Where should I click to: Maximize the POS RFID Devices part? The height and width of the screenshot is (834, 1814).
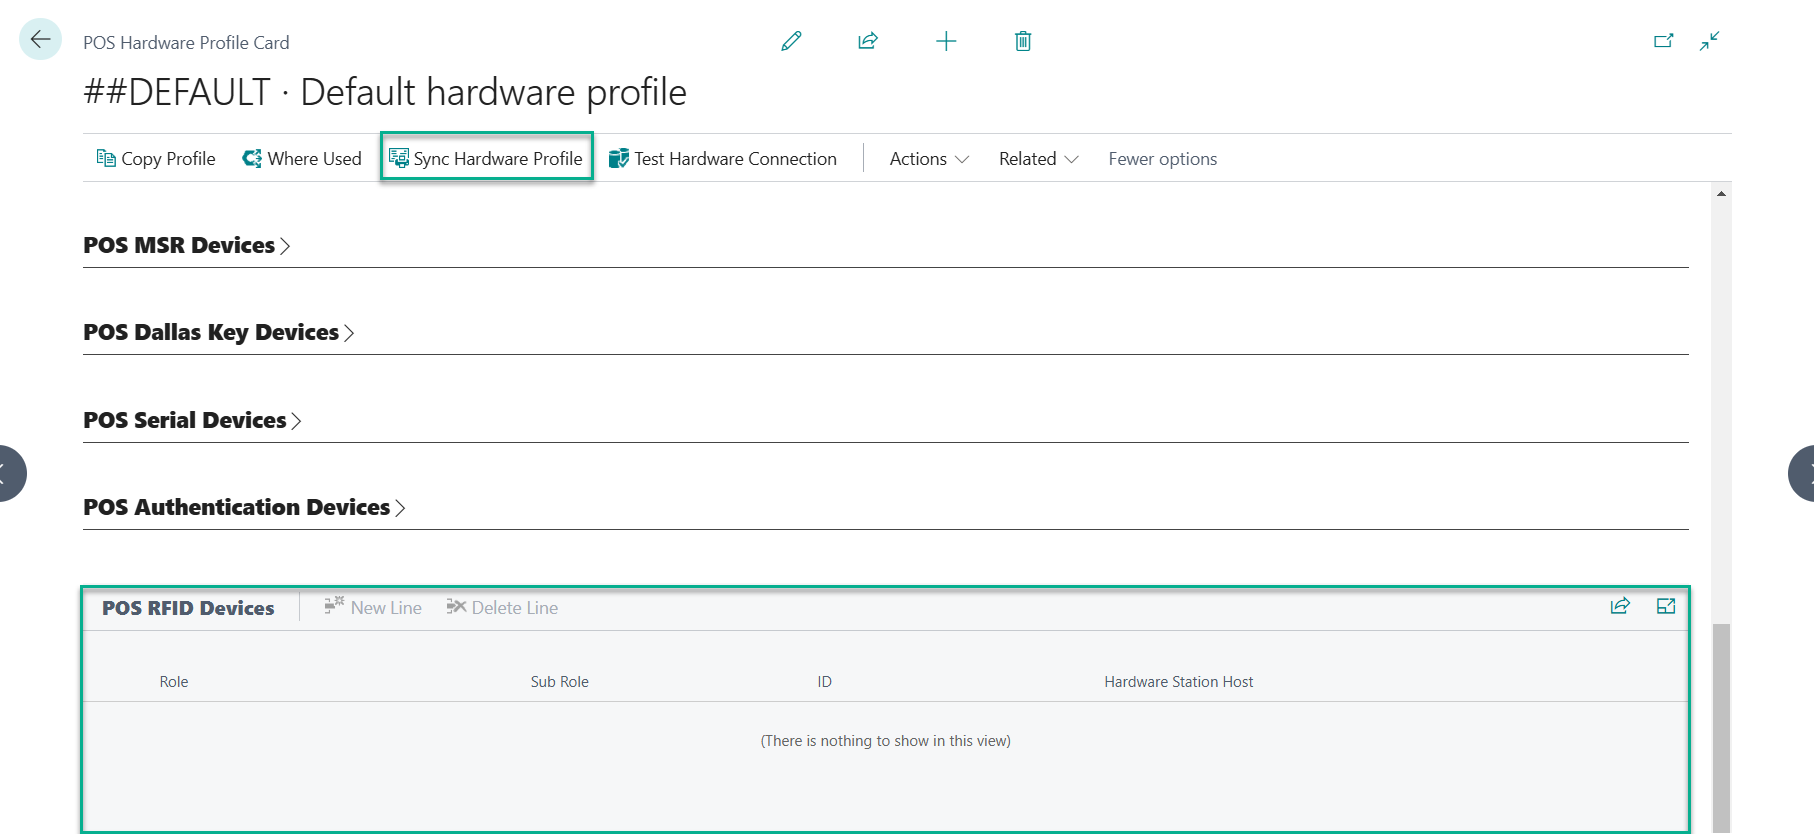click(1666, 606)
